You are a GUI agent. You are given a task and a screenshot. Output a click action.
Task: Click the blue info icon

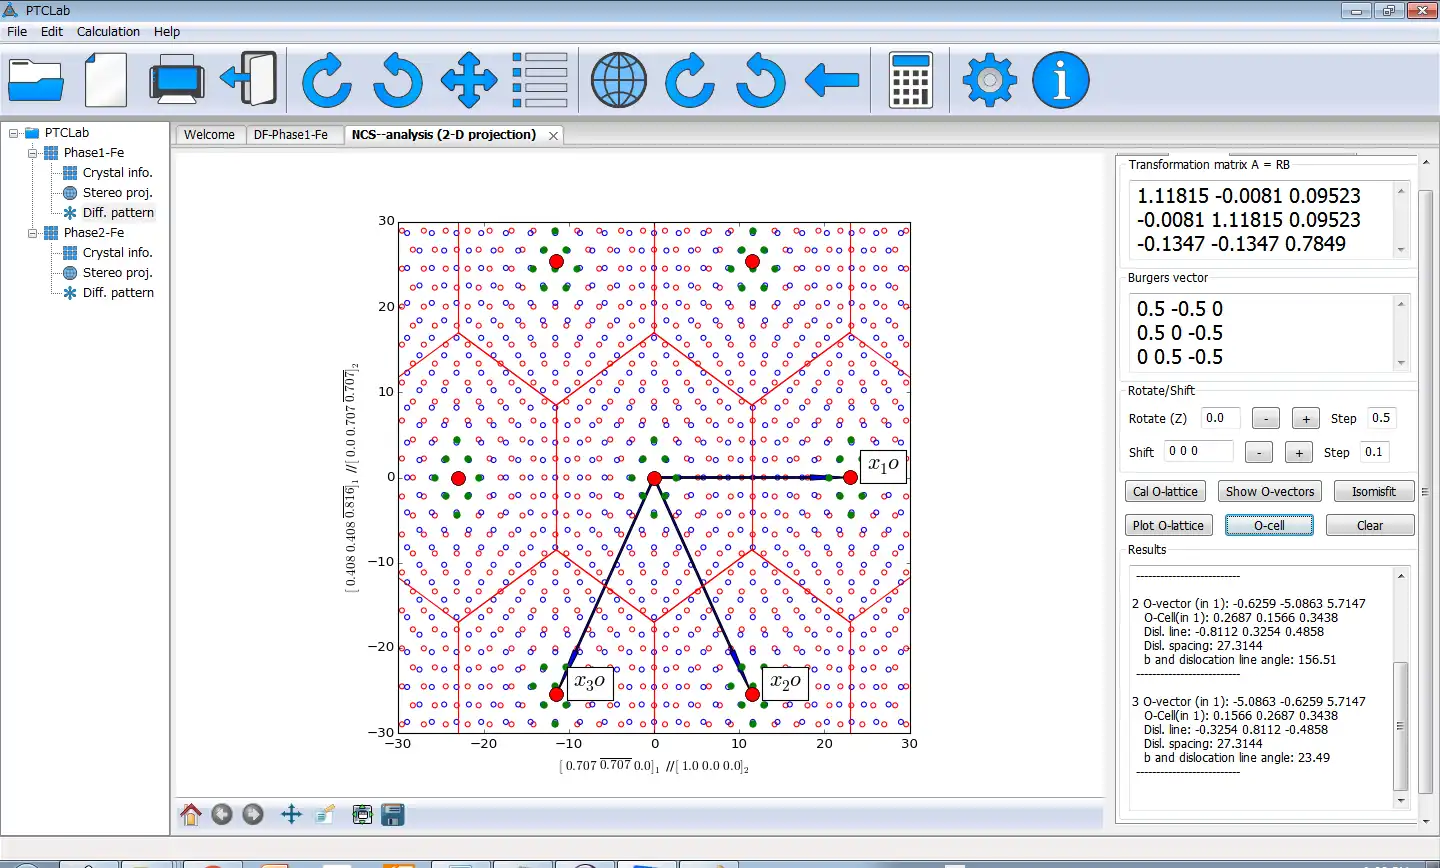click(x=1060, y=80)
